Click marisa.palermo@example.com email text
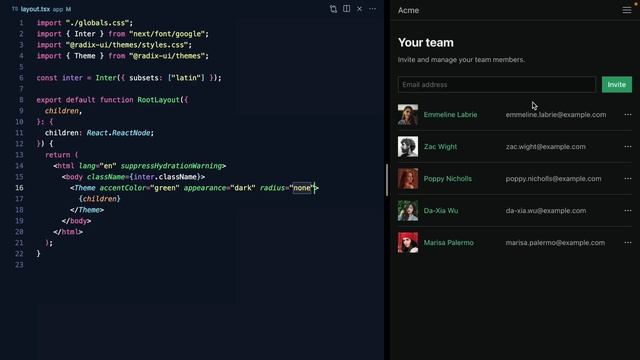Viewport: 640px width, 360px height. 555,242
